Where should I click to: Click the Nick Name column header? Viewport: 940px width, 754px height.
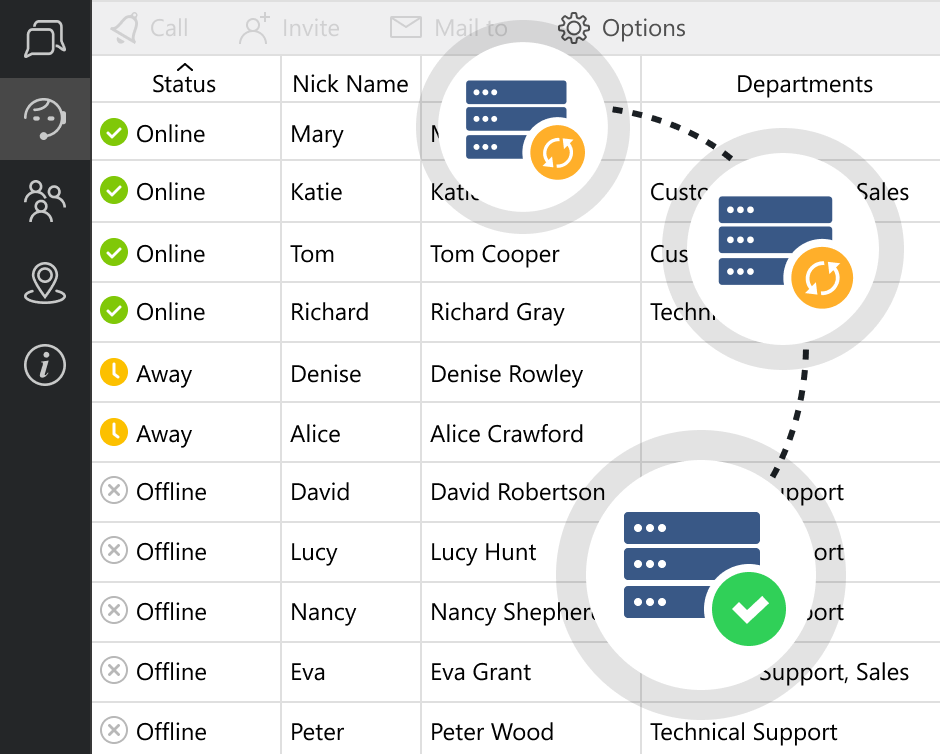[350, 83]
